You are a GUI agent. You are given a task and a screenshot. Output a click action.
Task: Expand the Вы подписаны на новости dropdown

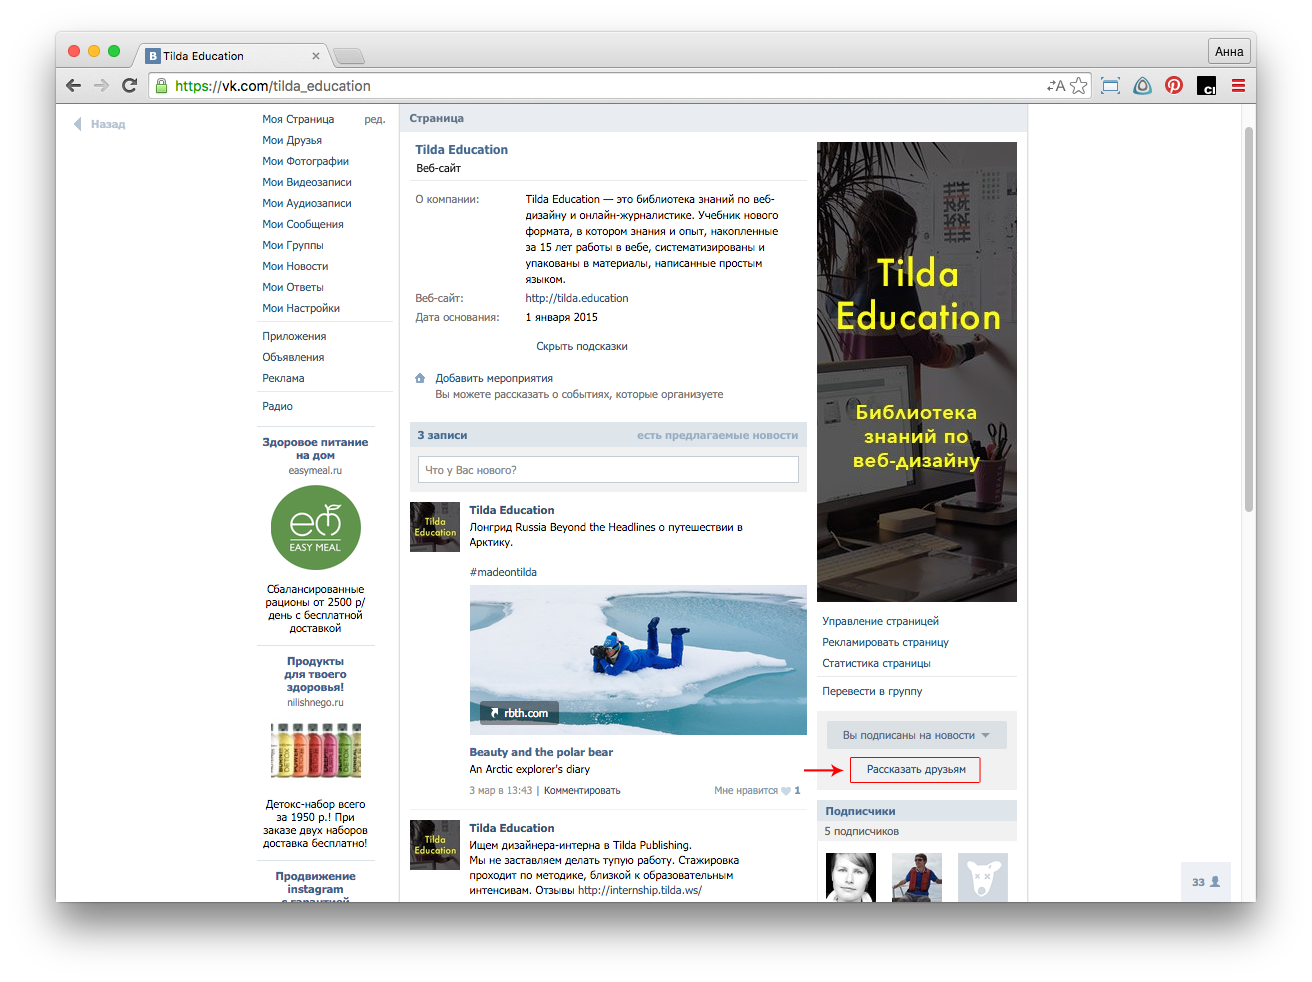tap(916, 735)
